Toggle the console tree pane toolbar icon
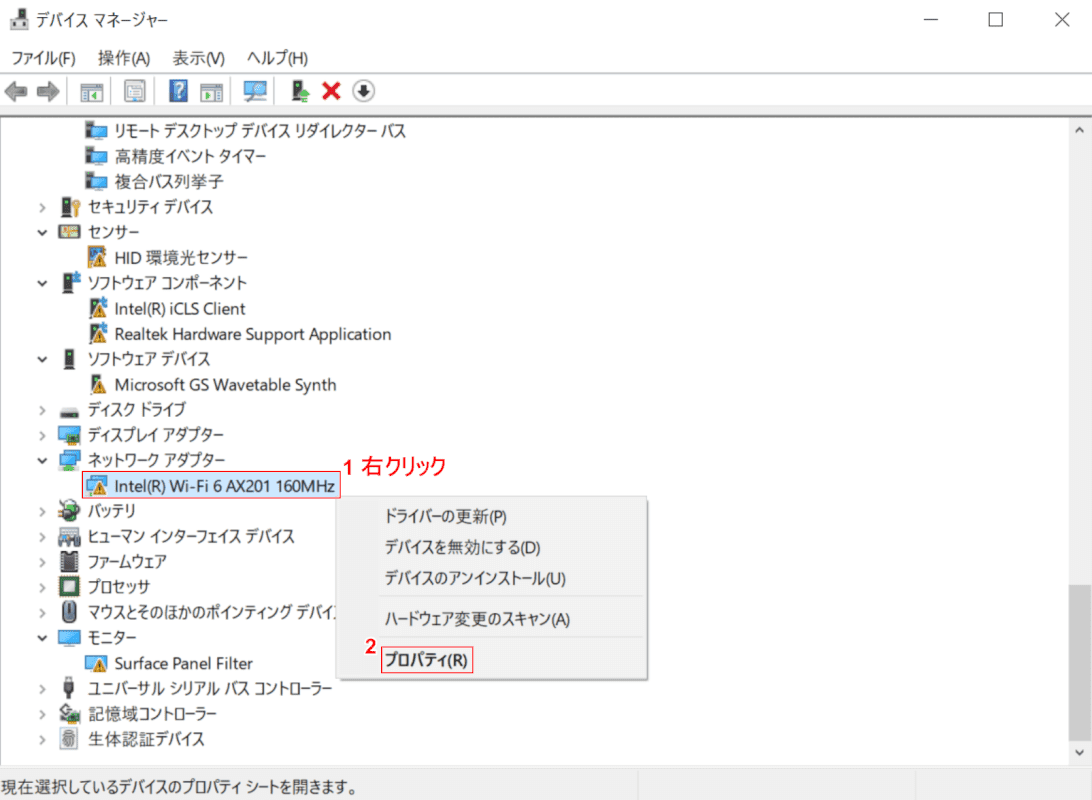 click(x=91, y=91)
